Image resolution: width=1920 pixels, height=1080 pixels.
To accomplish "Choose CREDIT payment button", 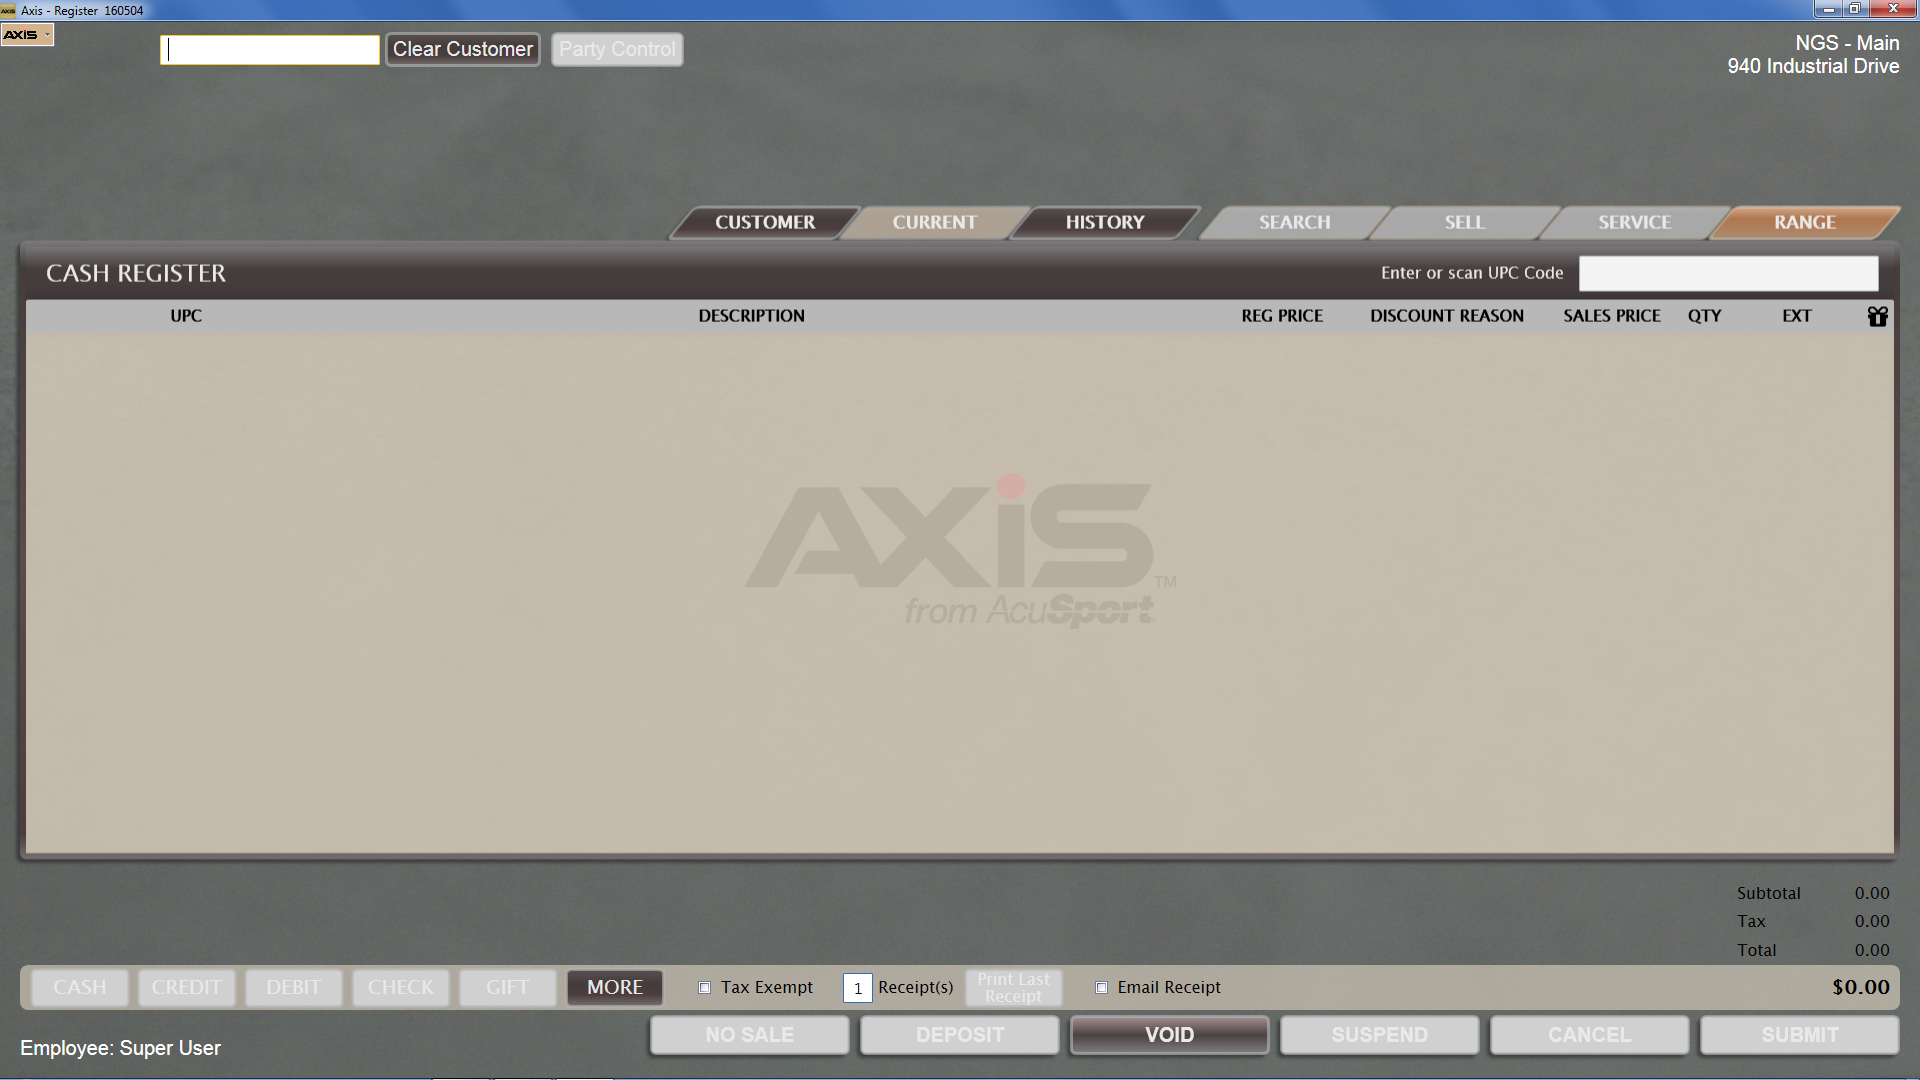I will [187, 987].
